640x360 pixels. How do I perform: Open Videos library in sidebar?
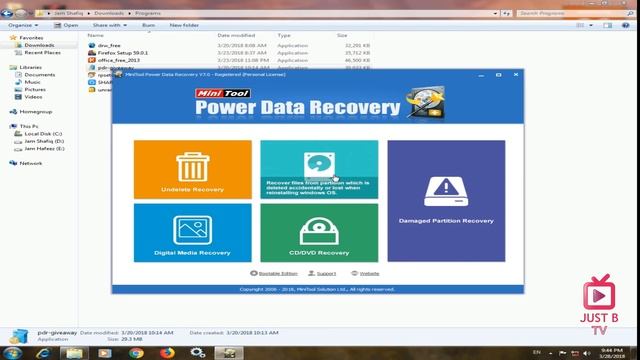[x=33, y=97]
